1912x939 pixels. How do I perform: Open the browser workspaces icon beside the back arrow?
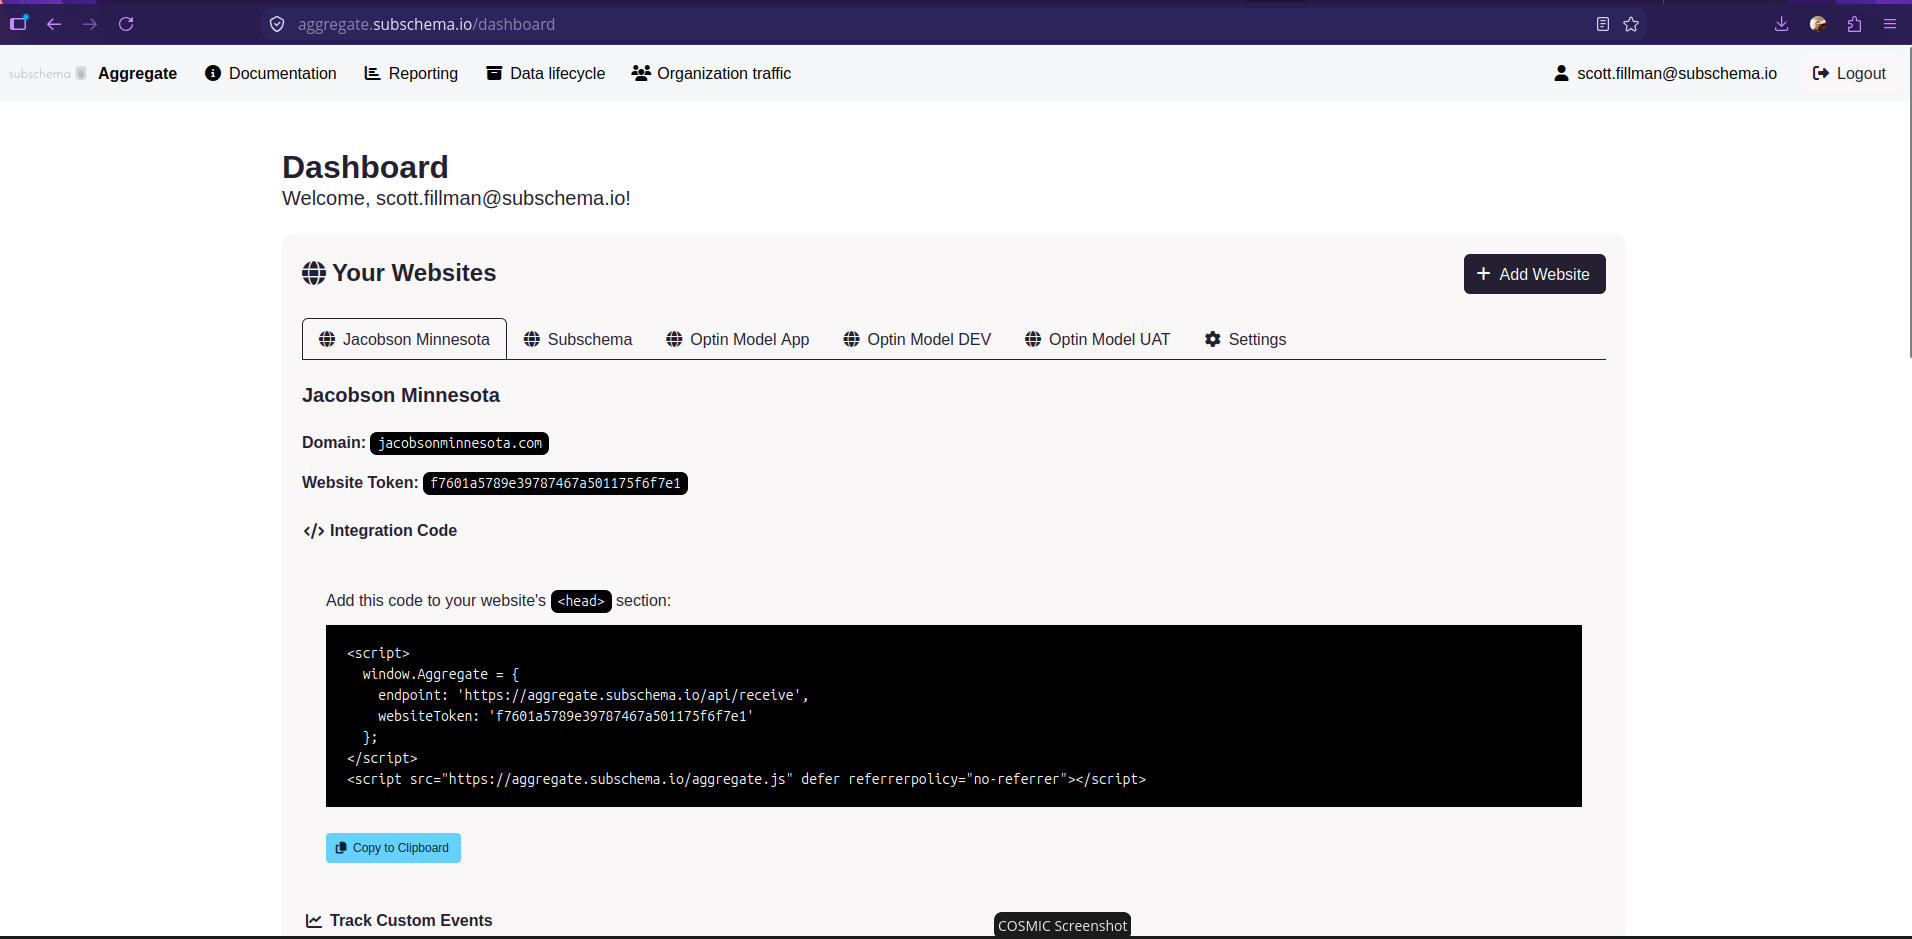(18, 23)
